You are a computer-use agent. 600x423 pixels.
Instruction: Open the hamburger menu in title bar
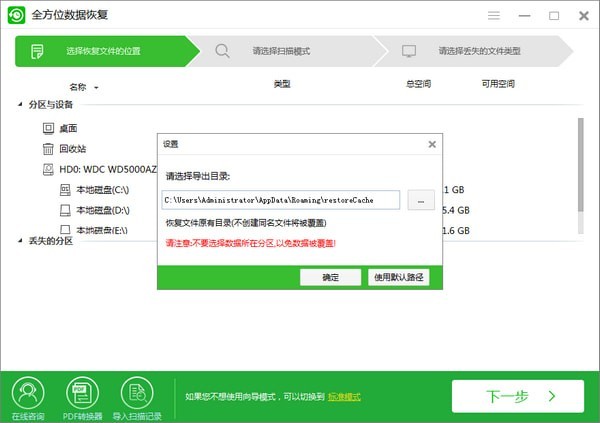(494, 15)
